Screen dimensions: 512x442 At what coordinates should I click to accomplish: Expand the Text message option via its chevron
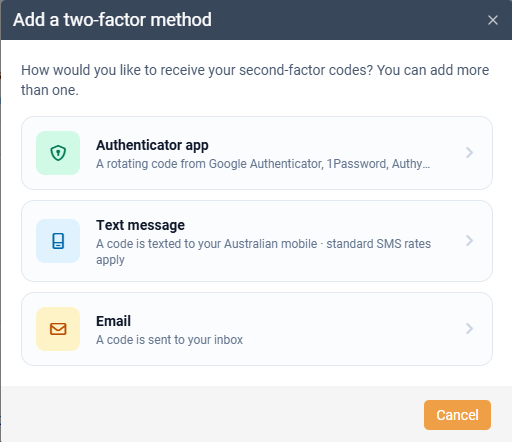coord(469,241)
